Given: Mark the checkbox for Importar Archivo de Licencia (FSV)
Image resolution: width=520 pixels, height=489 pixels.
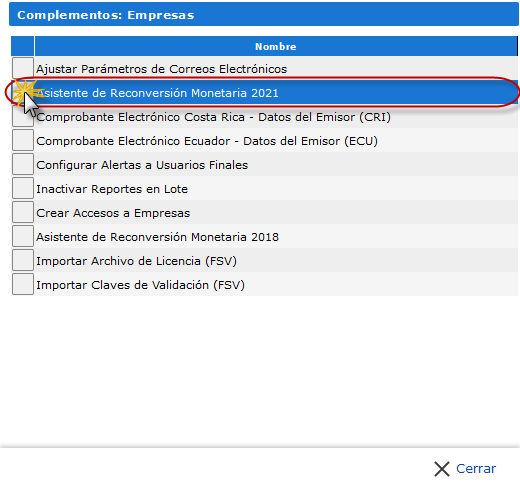Looking at the screenshot, I should 23,260.
